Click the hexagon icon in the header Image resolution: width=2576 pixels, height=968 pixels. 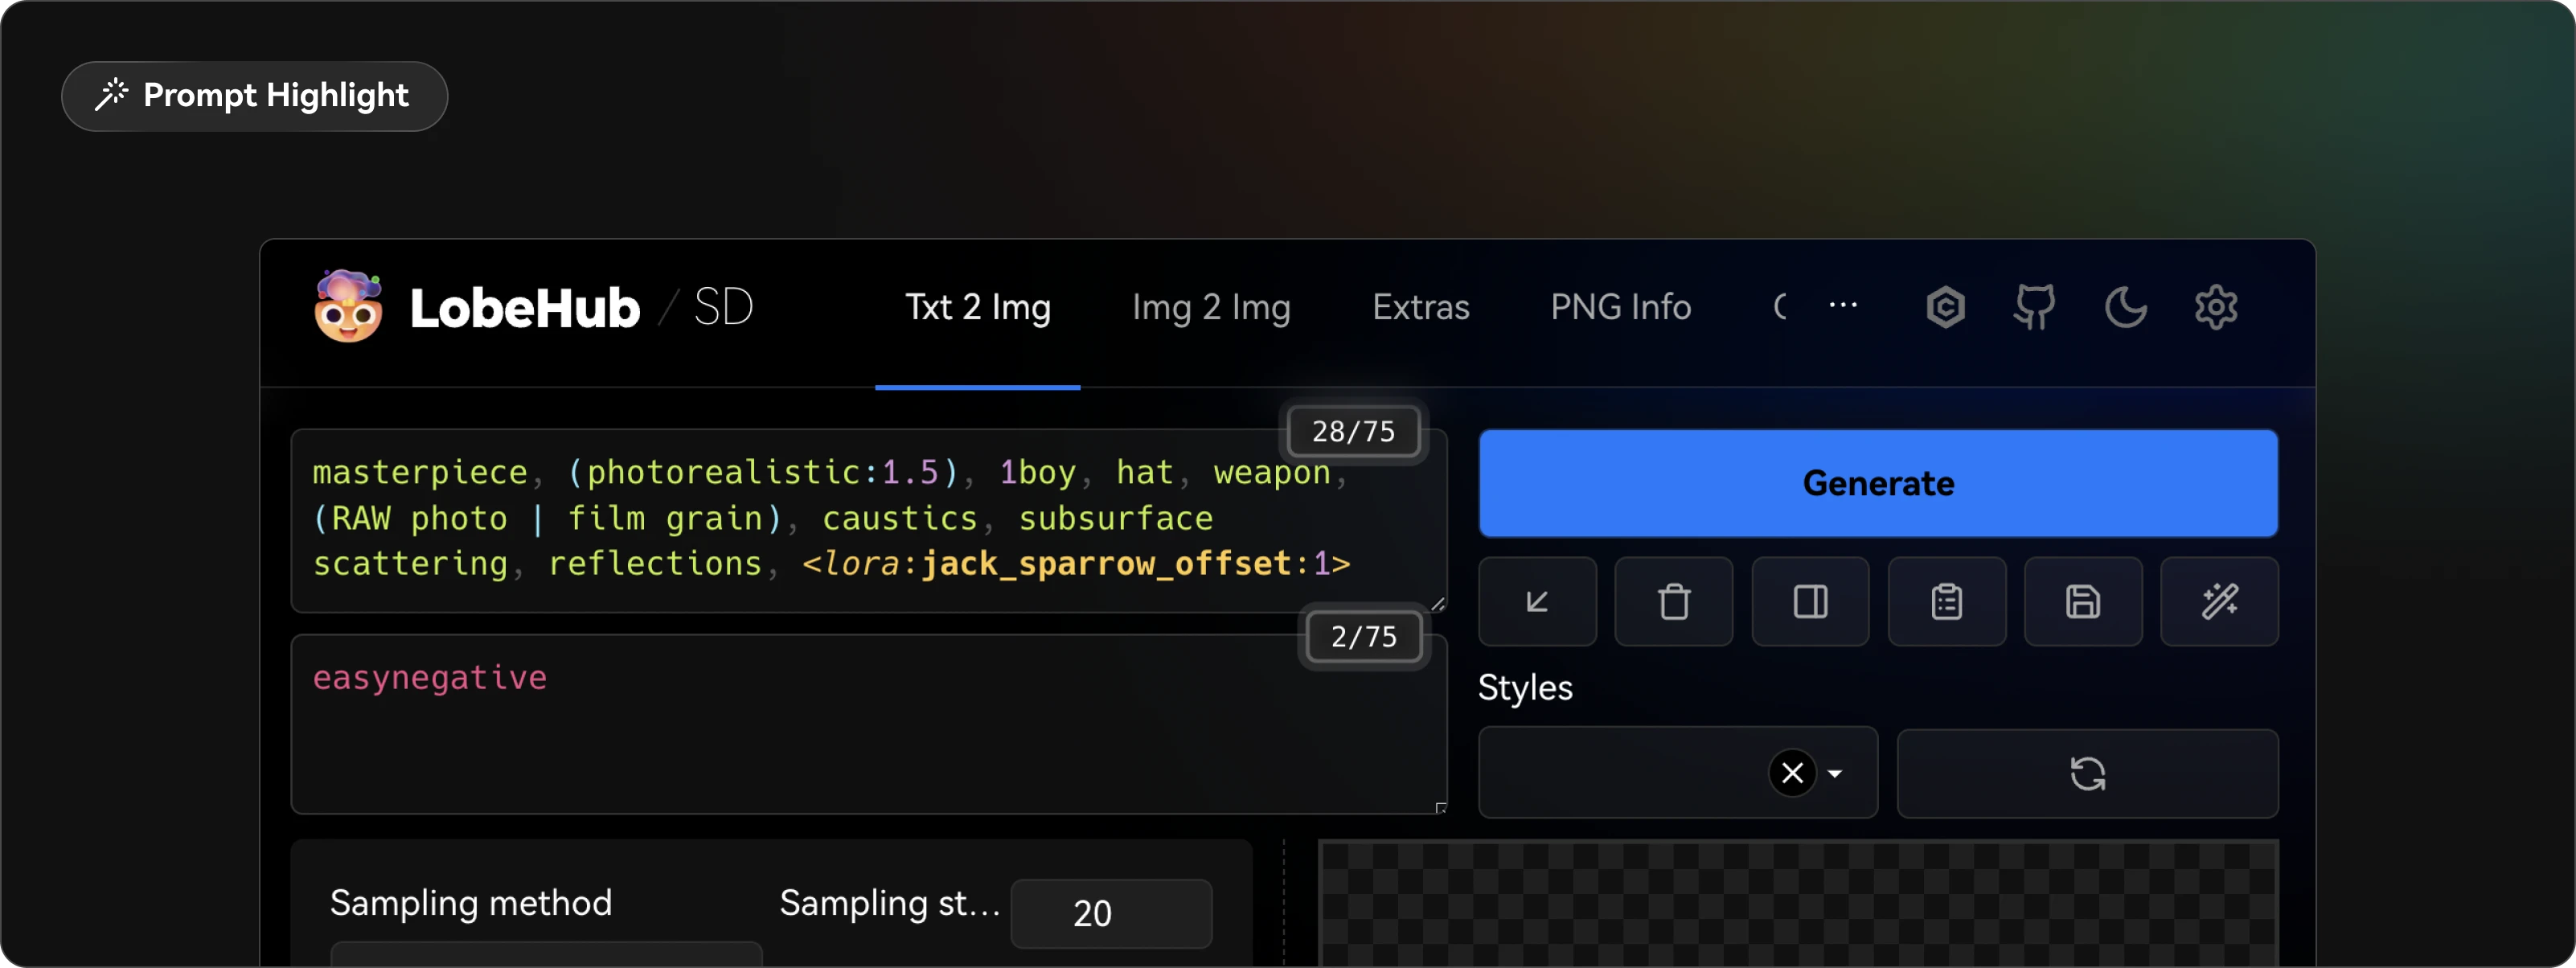[x=1945, y=307]
